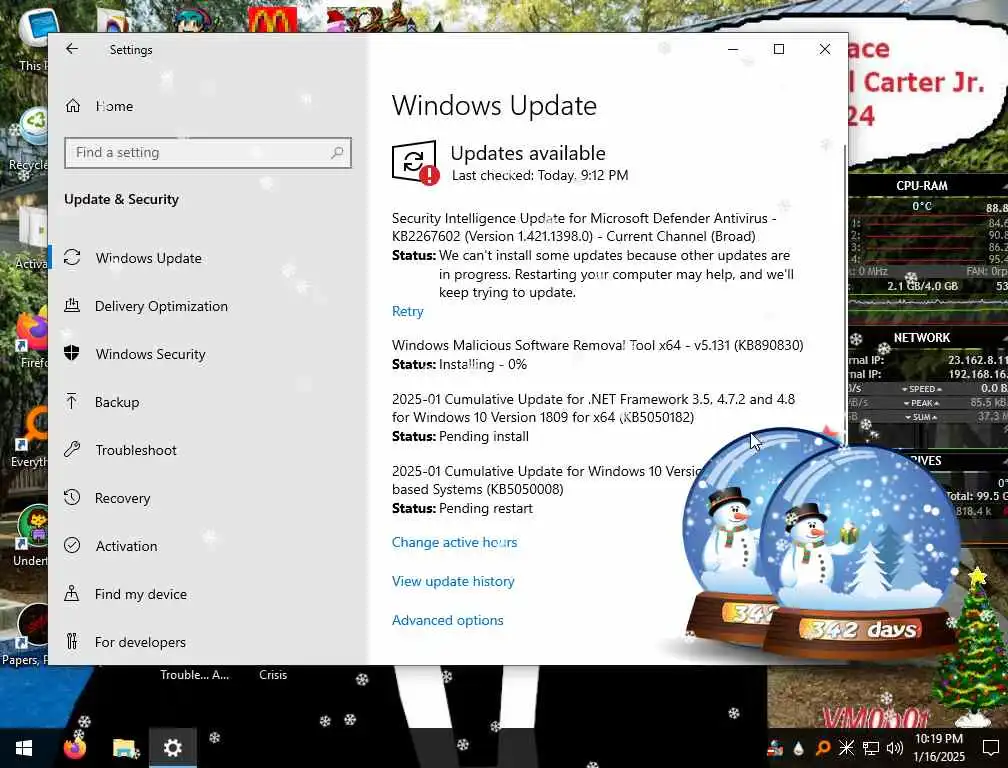Image resolution: width=1008 pixels, height=768 pixels.
Task: Open the Action Center notification icon
Action: click(991, 748)
